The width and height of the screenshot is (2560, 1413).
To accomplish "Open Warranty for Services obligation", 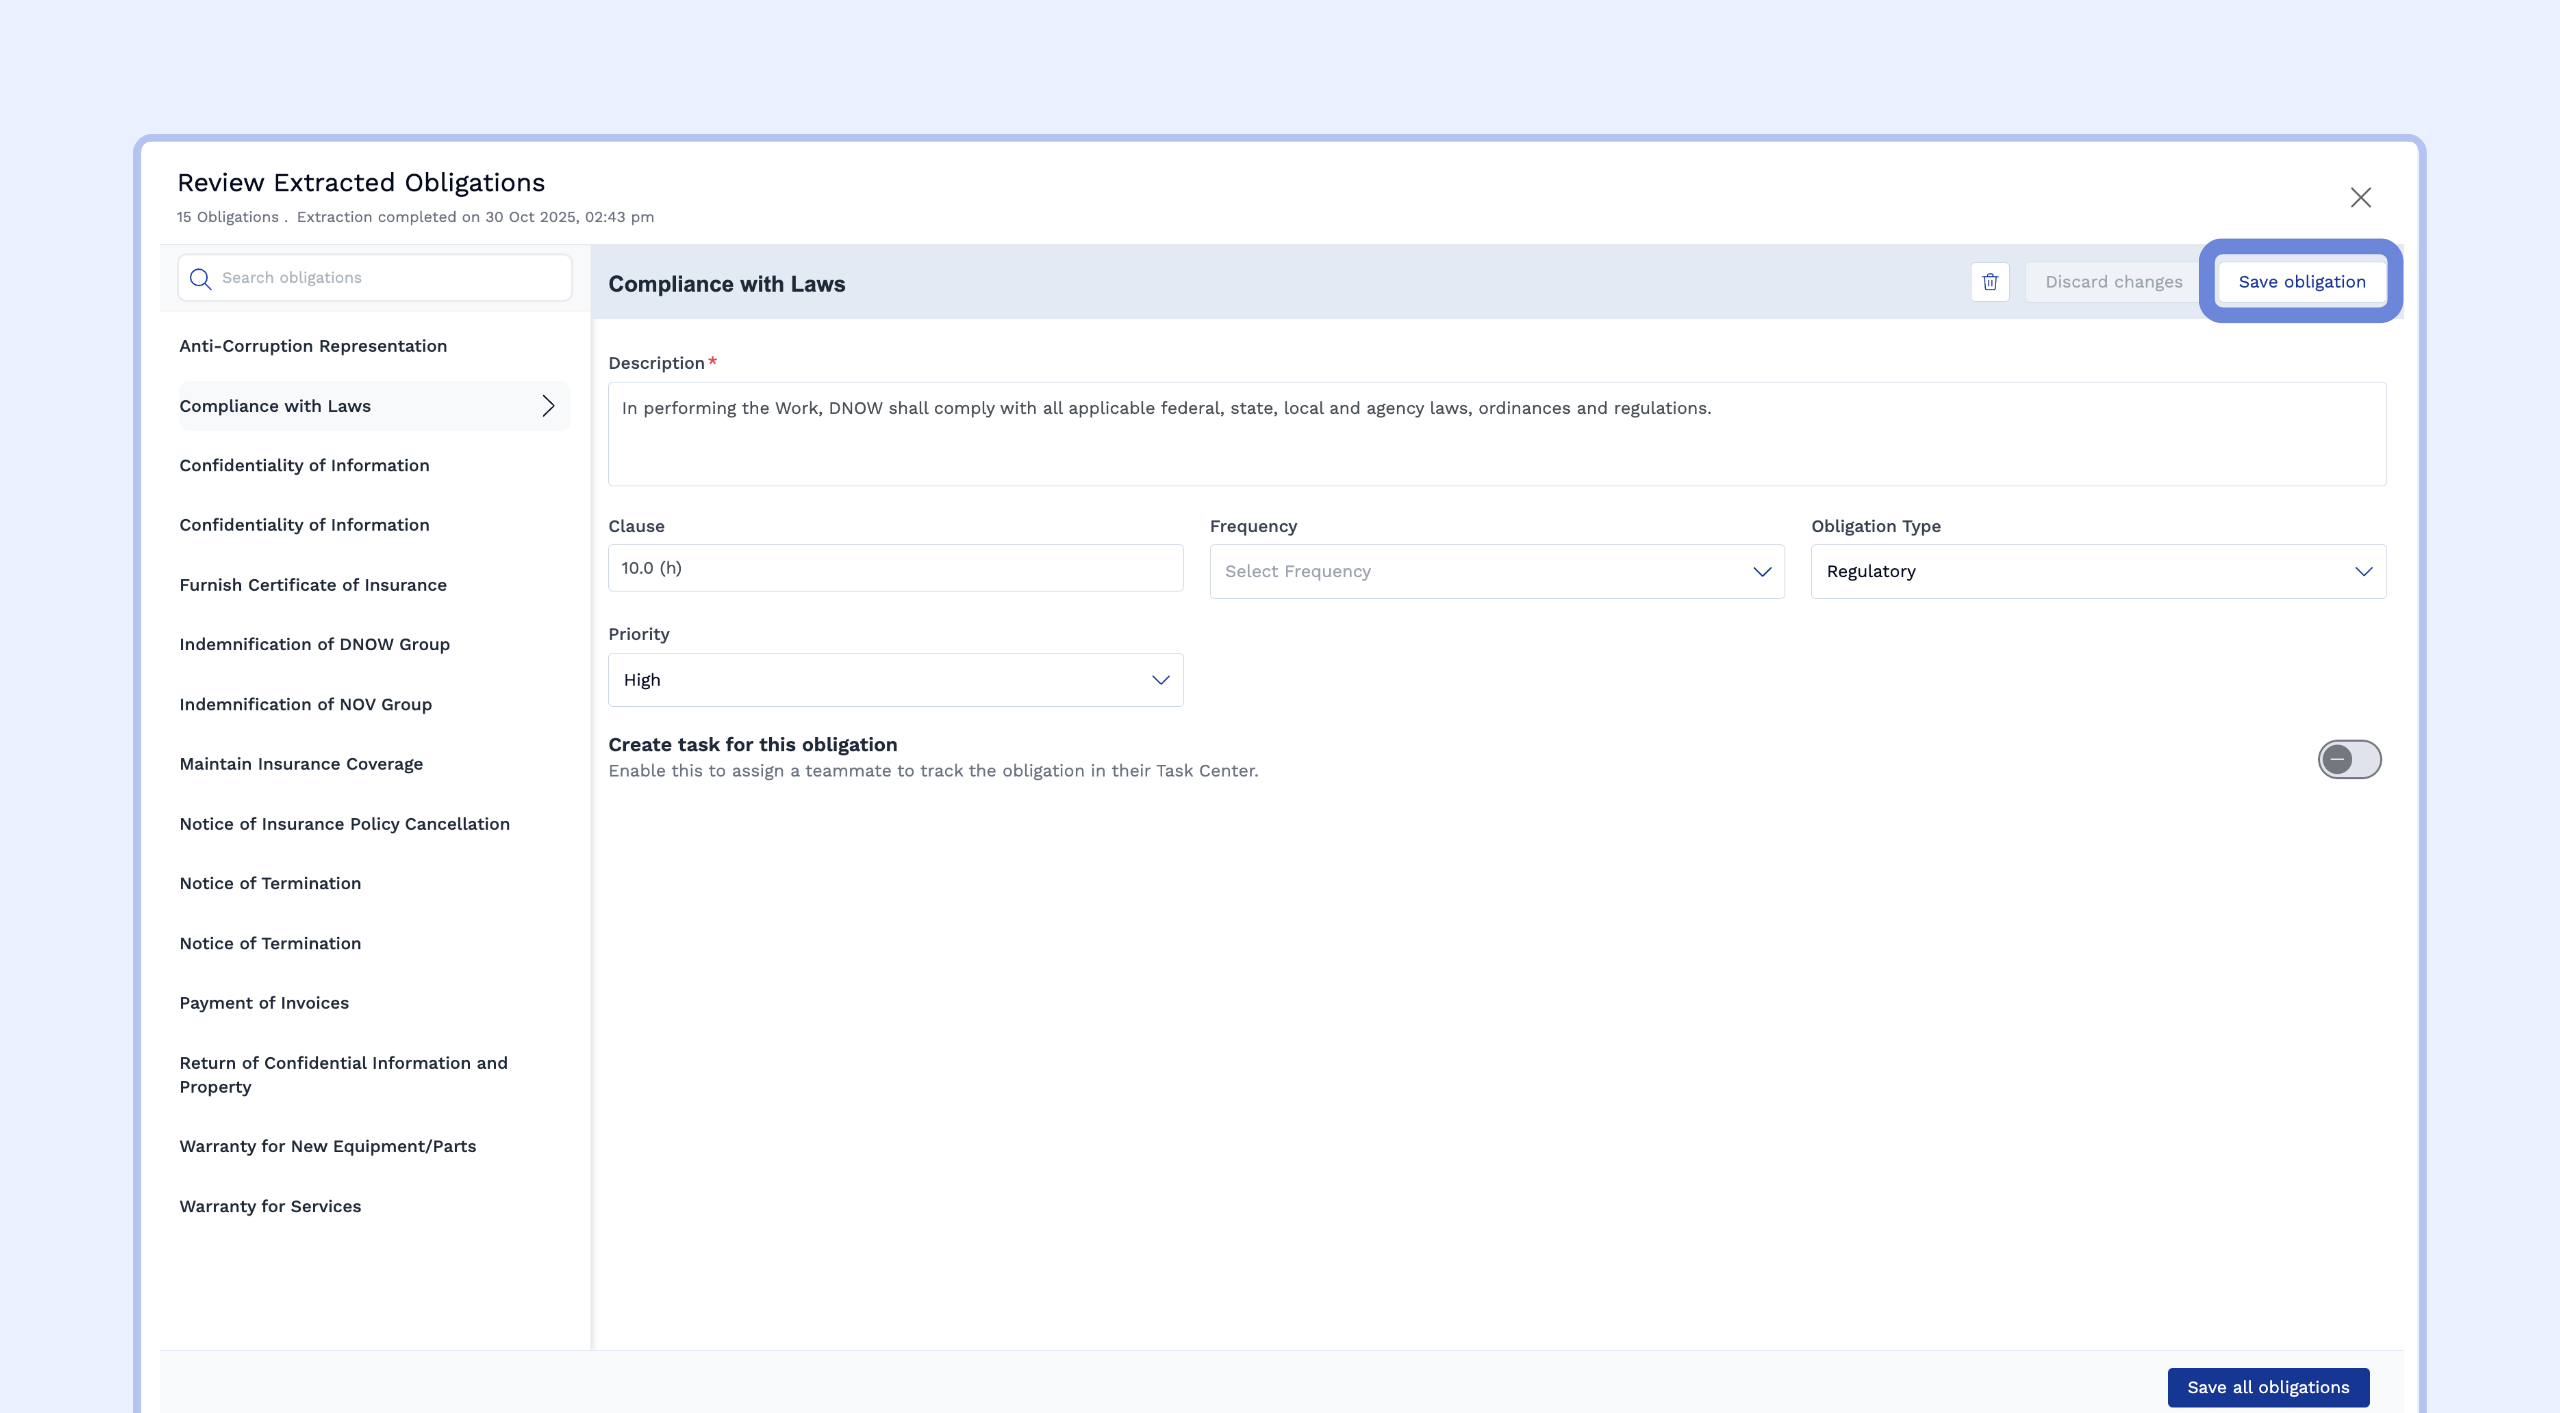I will (x=270, y=1206).
